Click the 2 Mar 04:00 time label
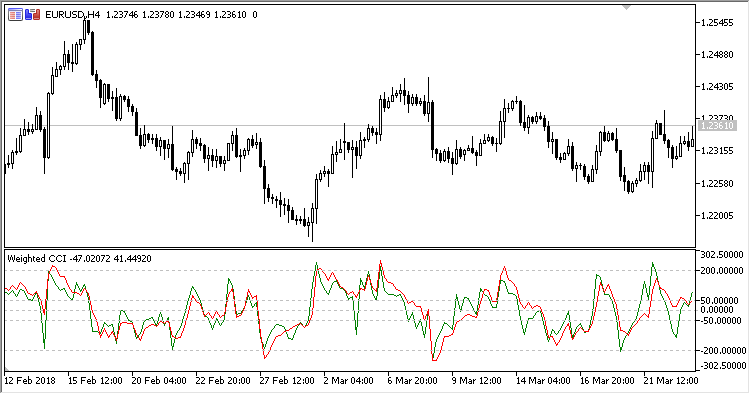 349,381
